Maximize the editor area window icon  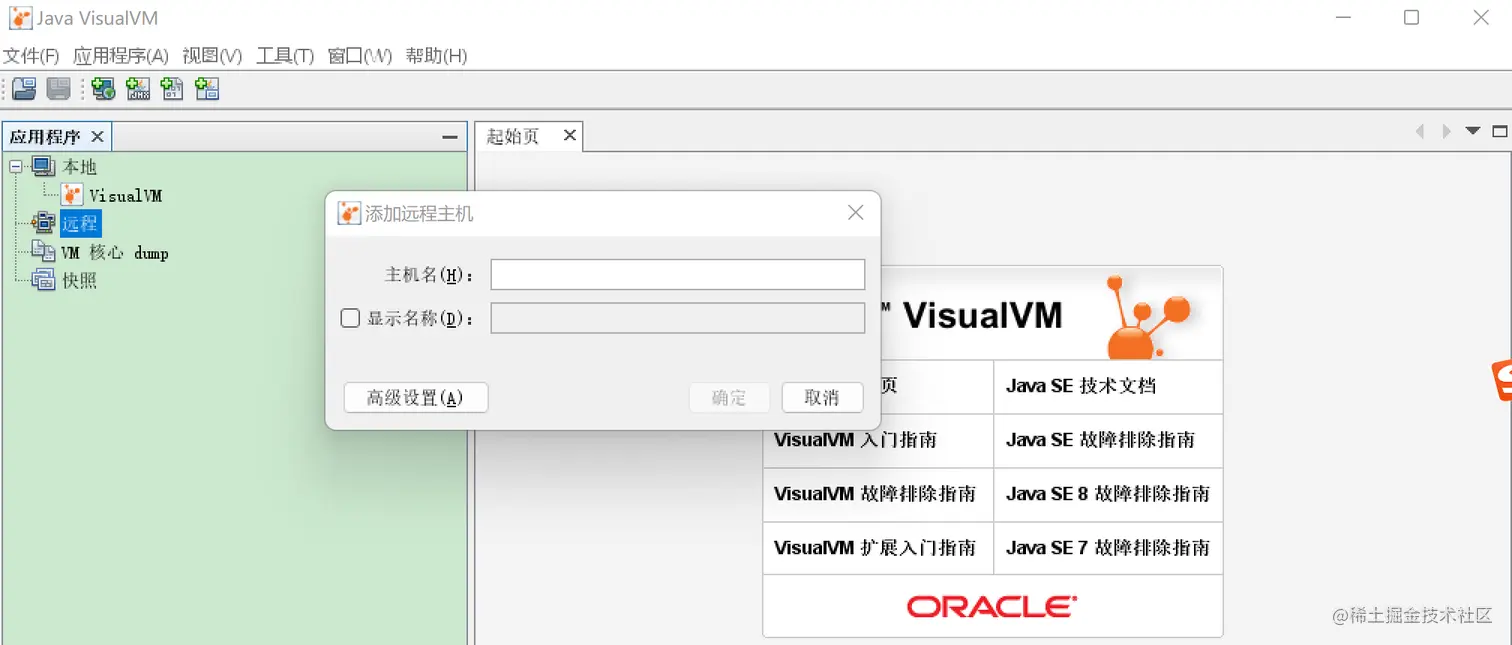click(x=1500, y=131)
